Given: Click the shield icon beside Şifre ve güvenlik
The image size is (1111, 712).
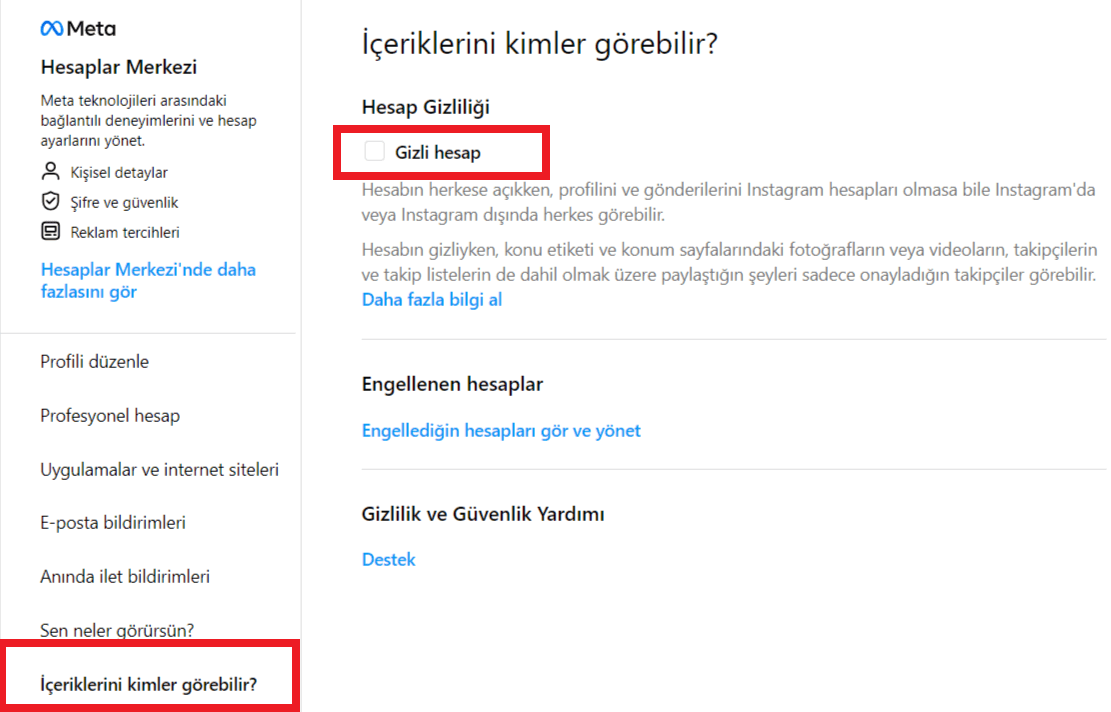Looking at the screenshot, I should click(x=50, y=201).
